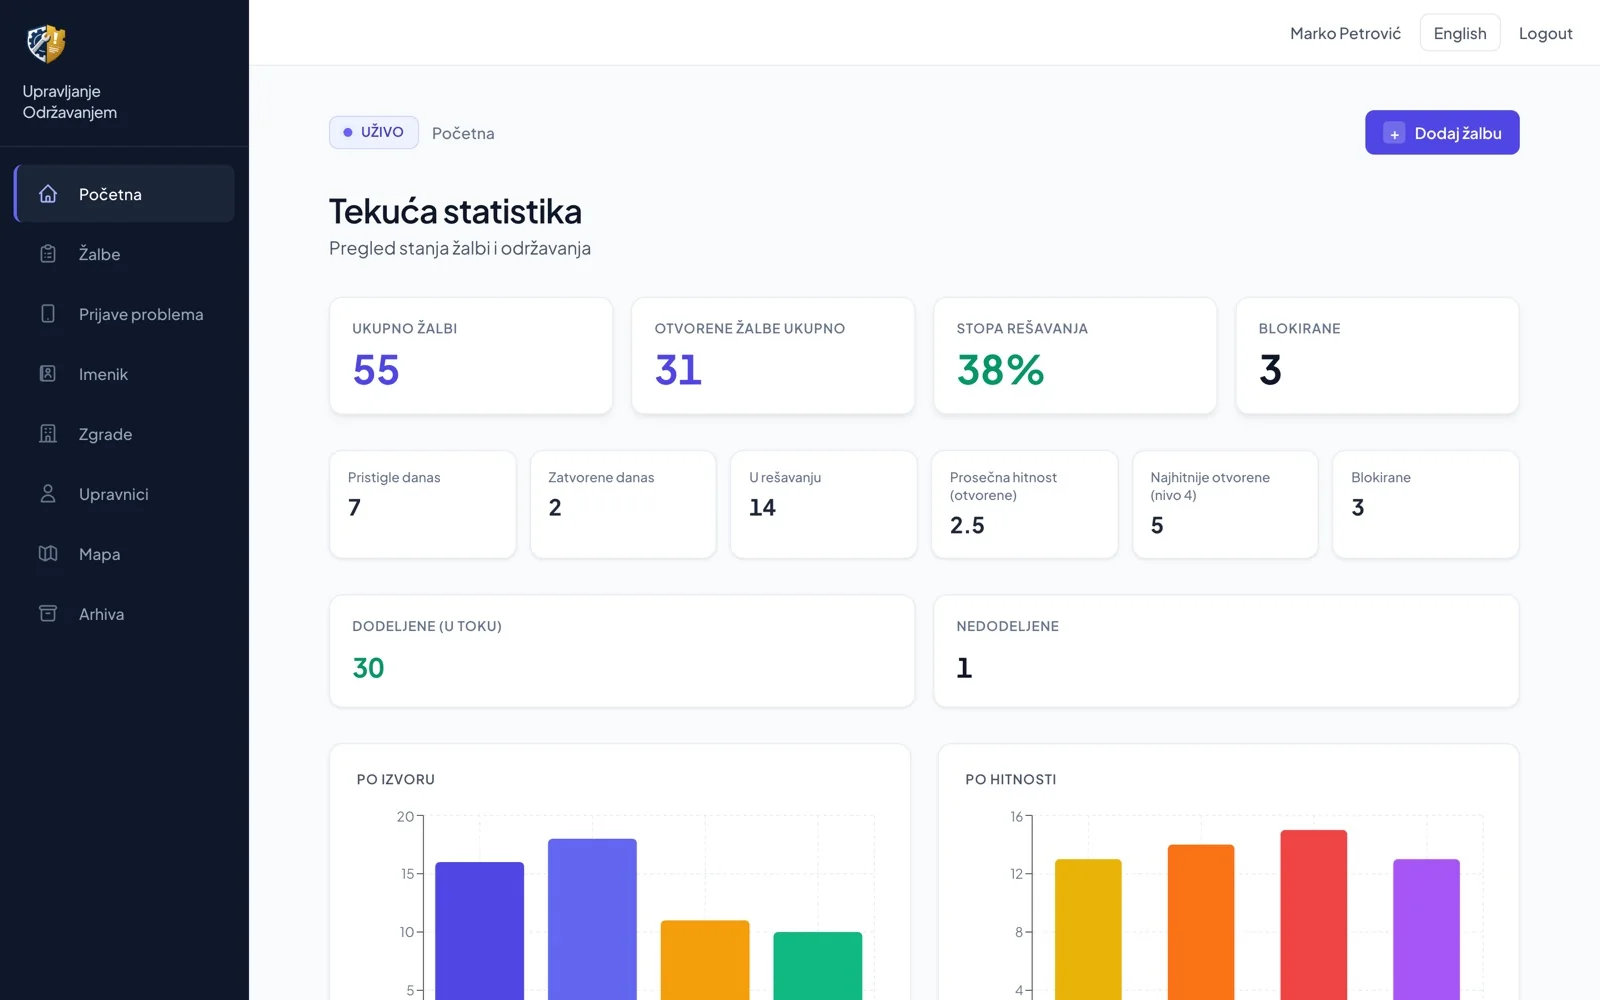
Task: Go to Prijave problema label
Action: 141,314
